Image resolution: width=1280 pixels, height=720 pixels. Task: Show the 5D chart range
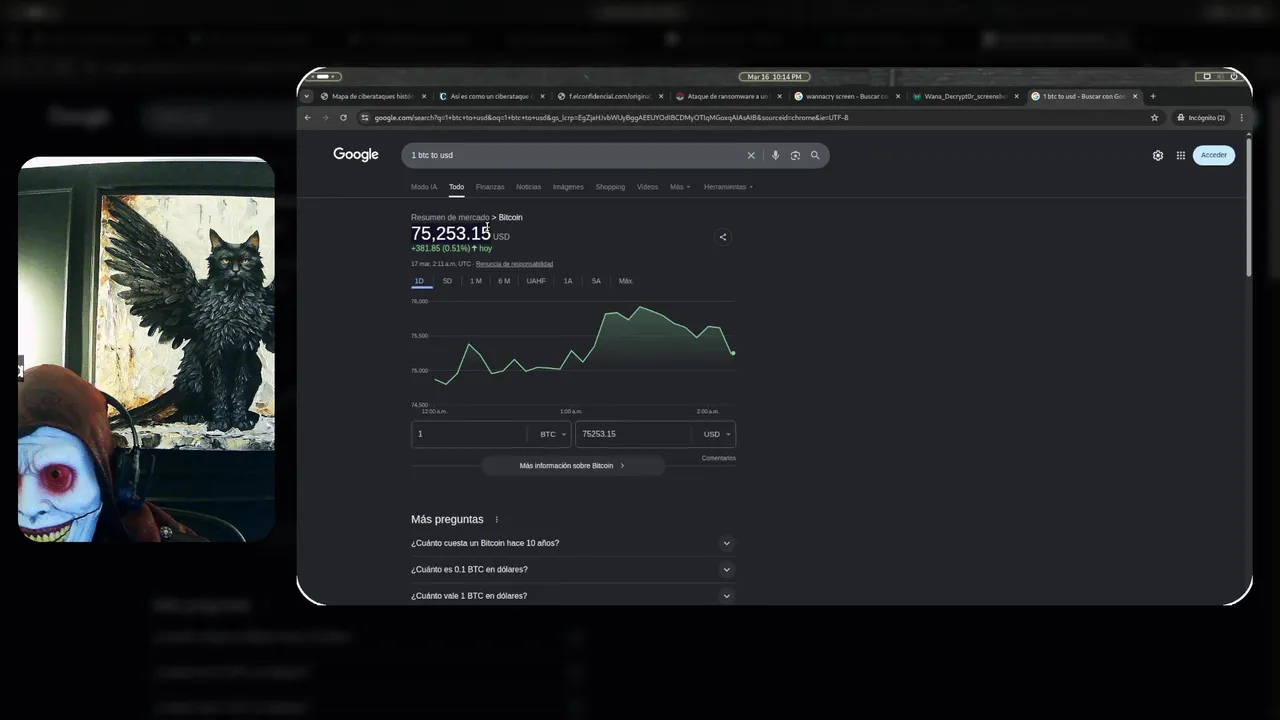pos(447,281)
